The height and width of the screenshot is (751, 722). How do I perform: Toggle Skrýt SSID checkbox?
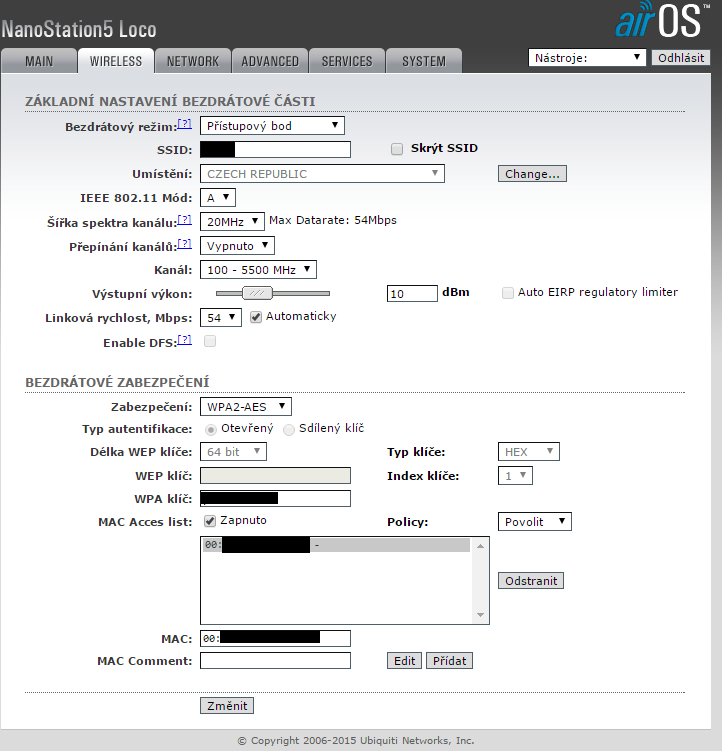[x=397, y=149]
